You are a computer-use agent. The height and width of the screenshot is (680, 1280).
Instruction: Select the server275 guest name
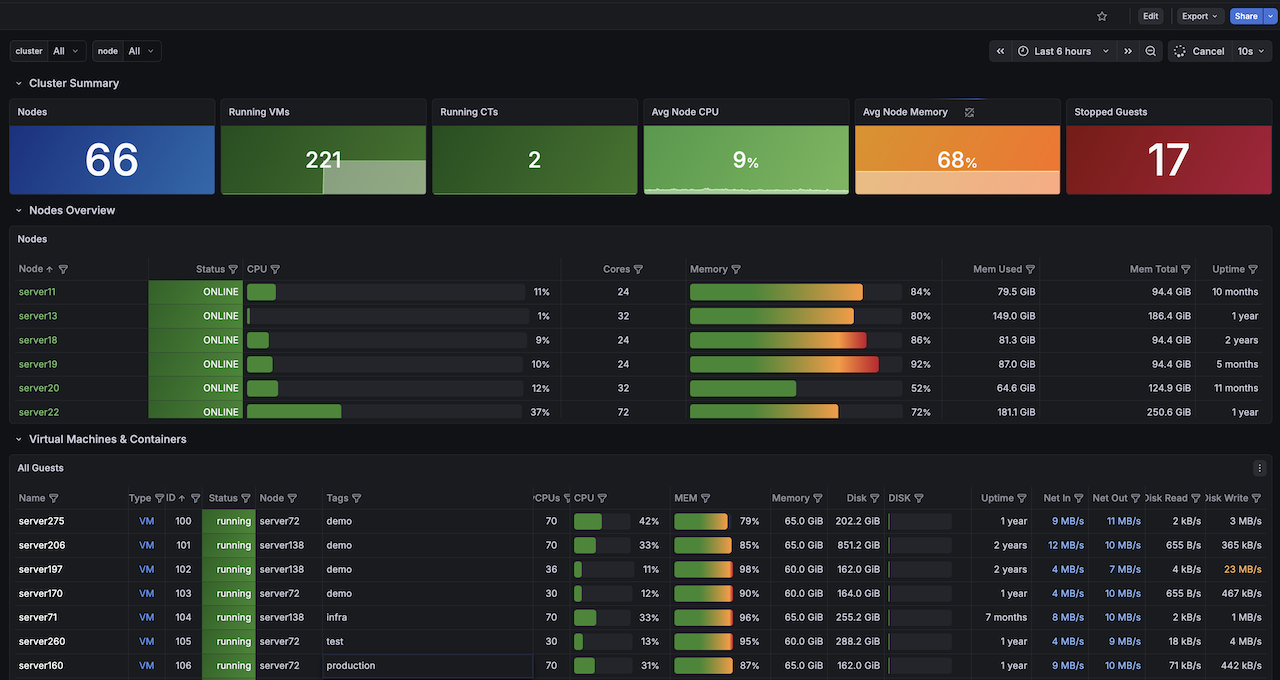[x=41, y=521]
